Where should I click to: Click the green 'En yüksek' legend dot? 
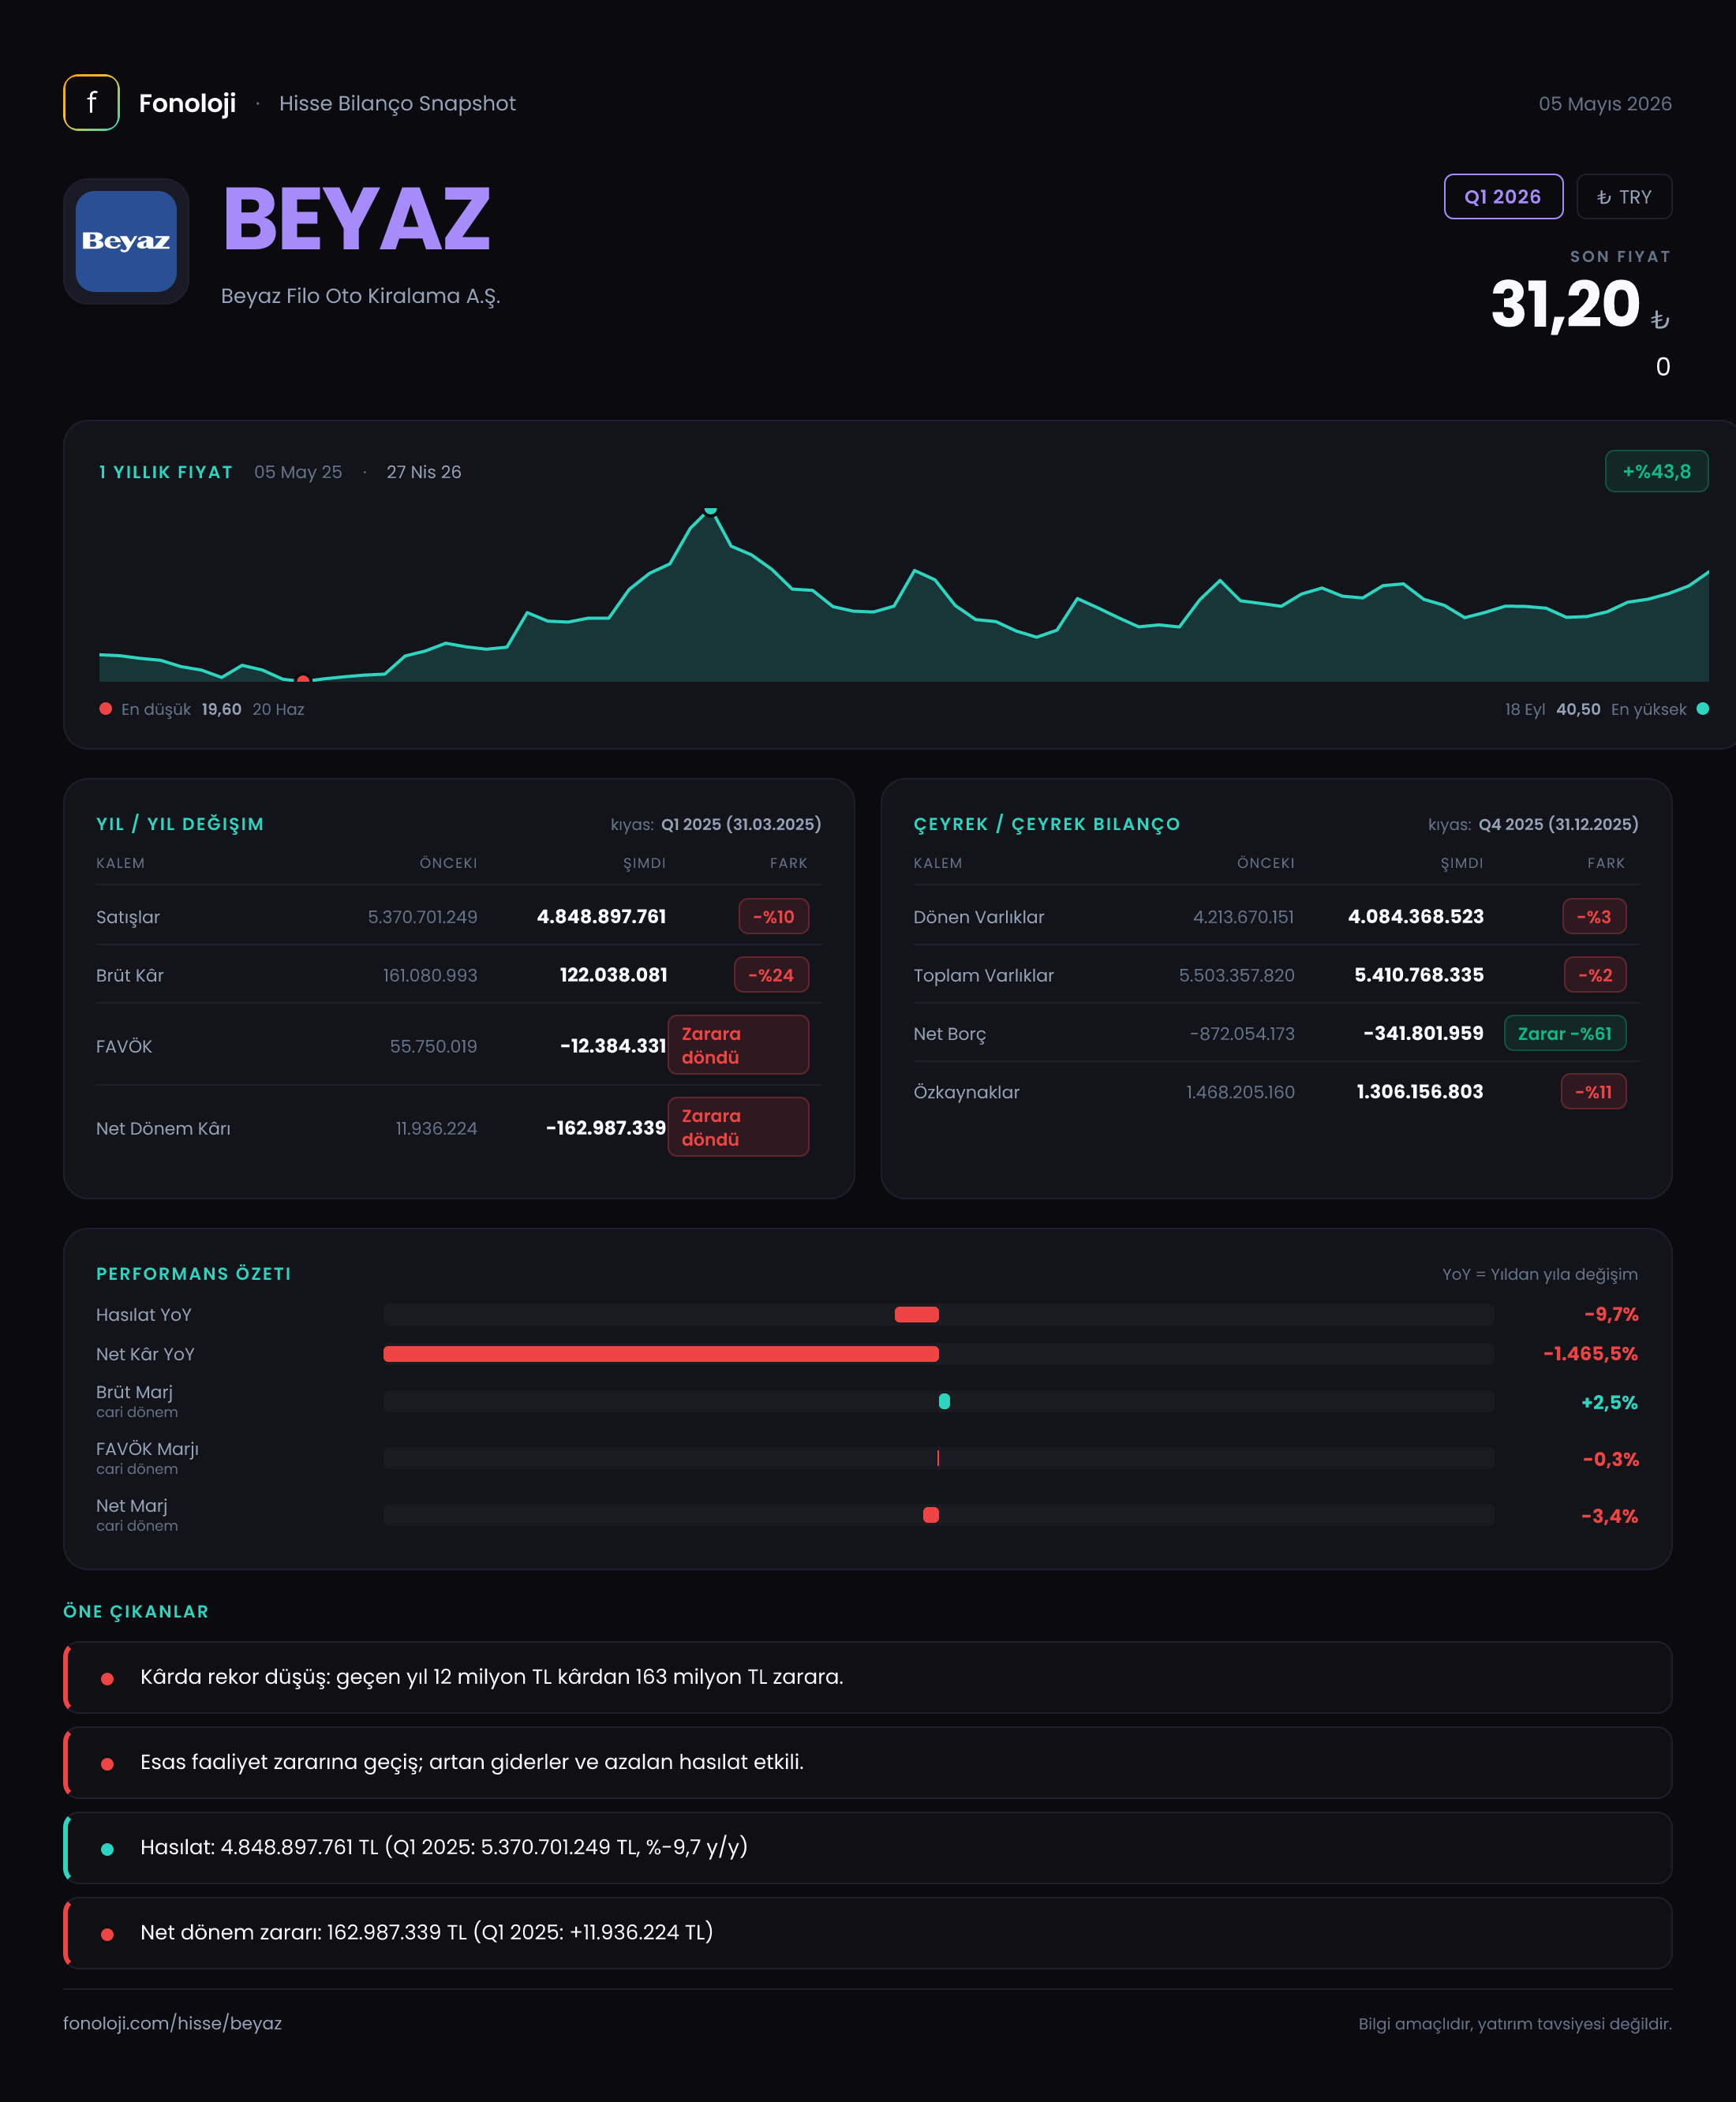pos(1702,709)
